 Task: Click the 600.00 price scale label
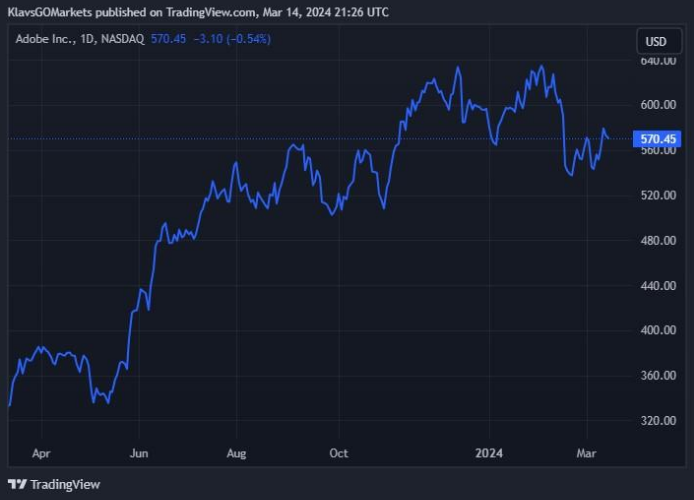click(x=656, y=105)
